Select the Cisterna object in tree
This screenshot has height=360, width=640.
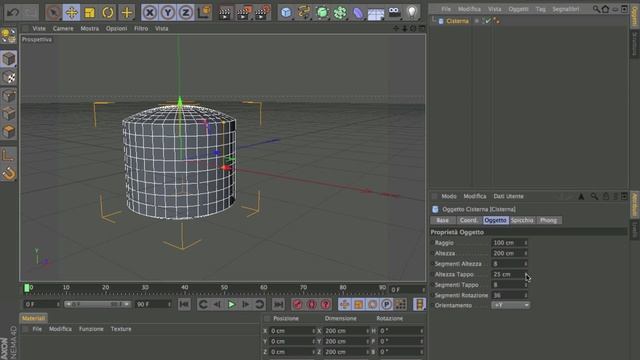pos(457,21)
